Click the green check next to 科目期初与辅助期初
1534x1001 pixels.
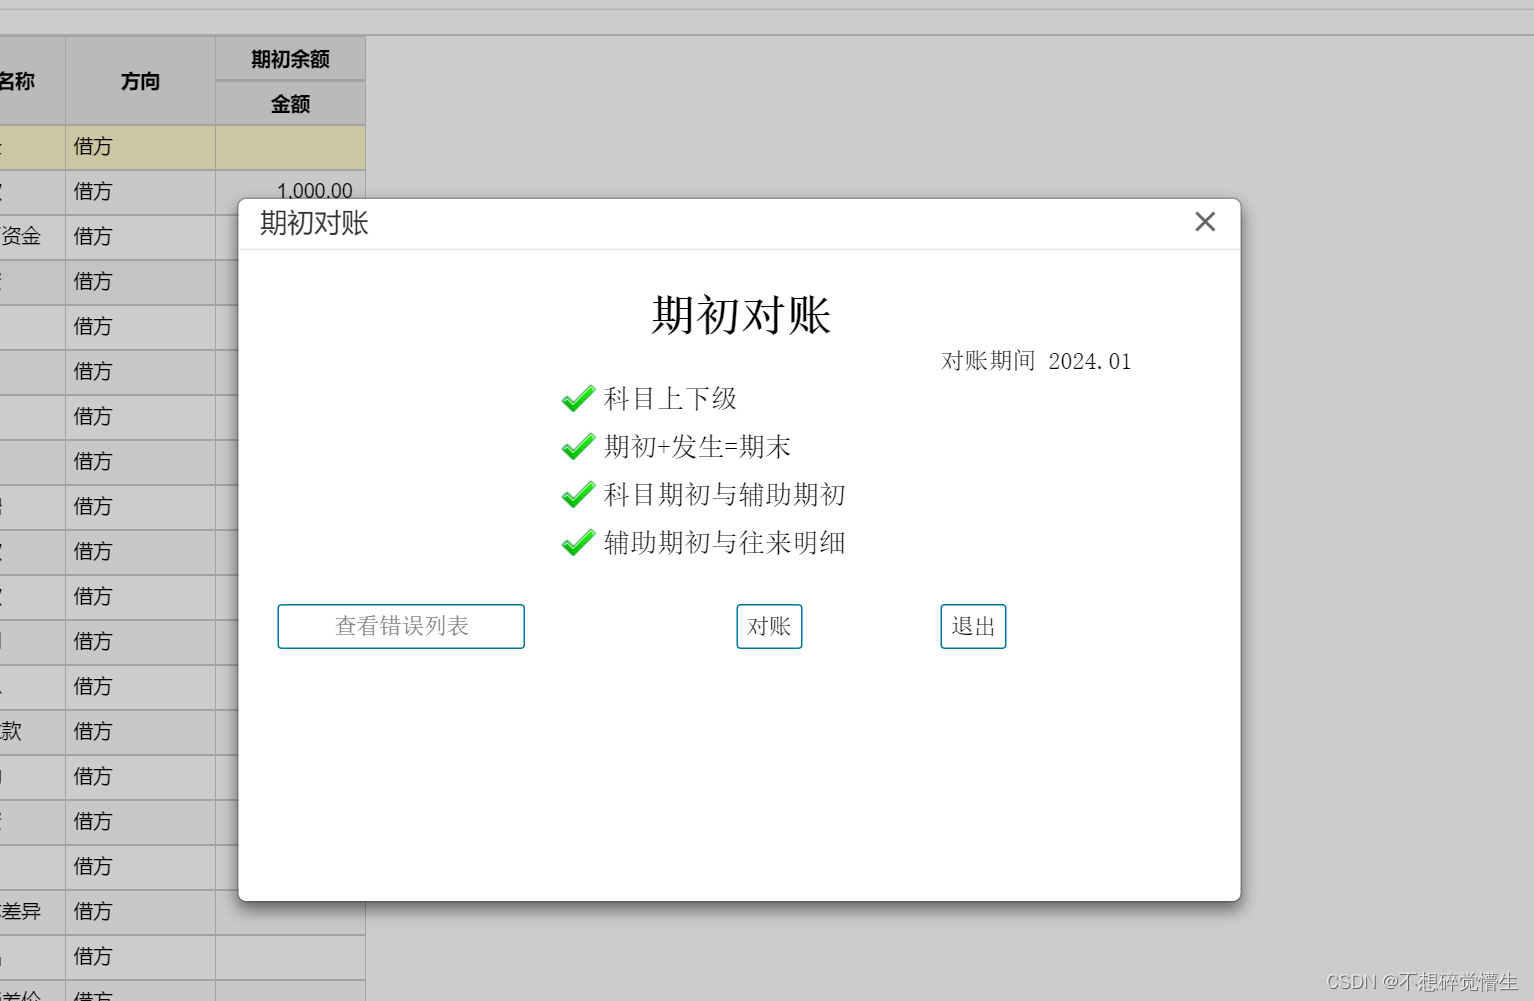(x=578, y=495)
